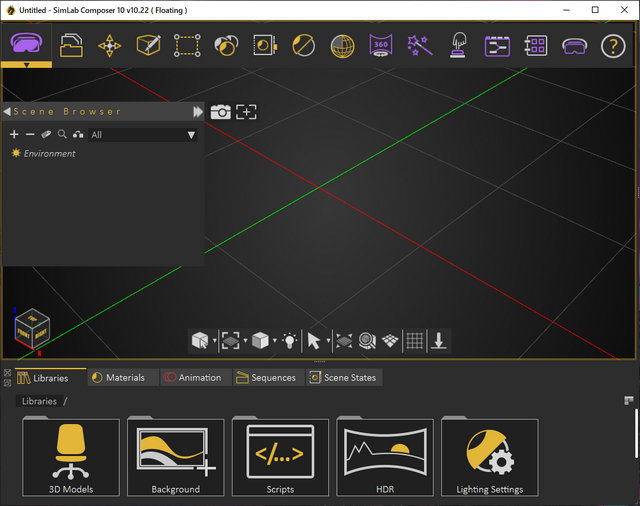Click the transform move arrows icon
The width and height of the screenshot is (640, 506).
tap(109, 46)
